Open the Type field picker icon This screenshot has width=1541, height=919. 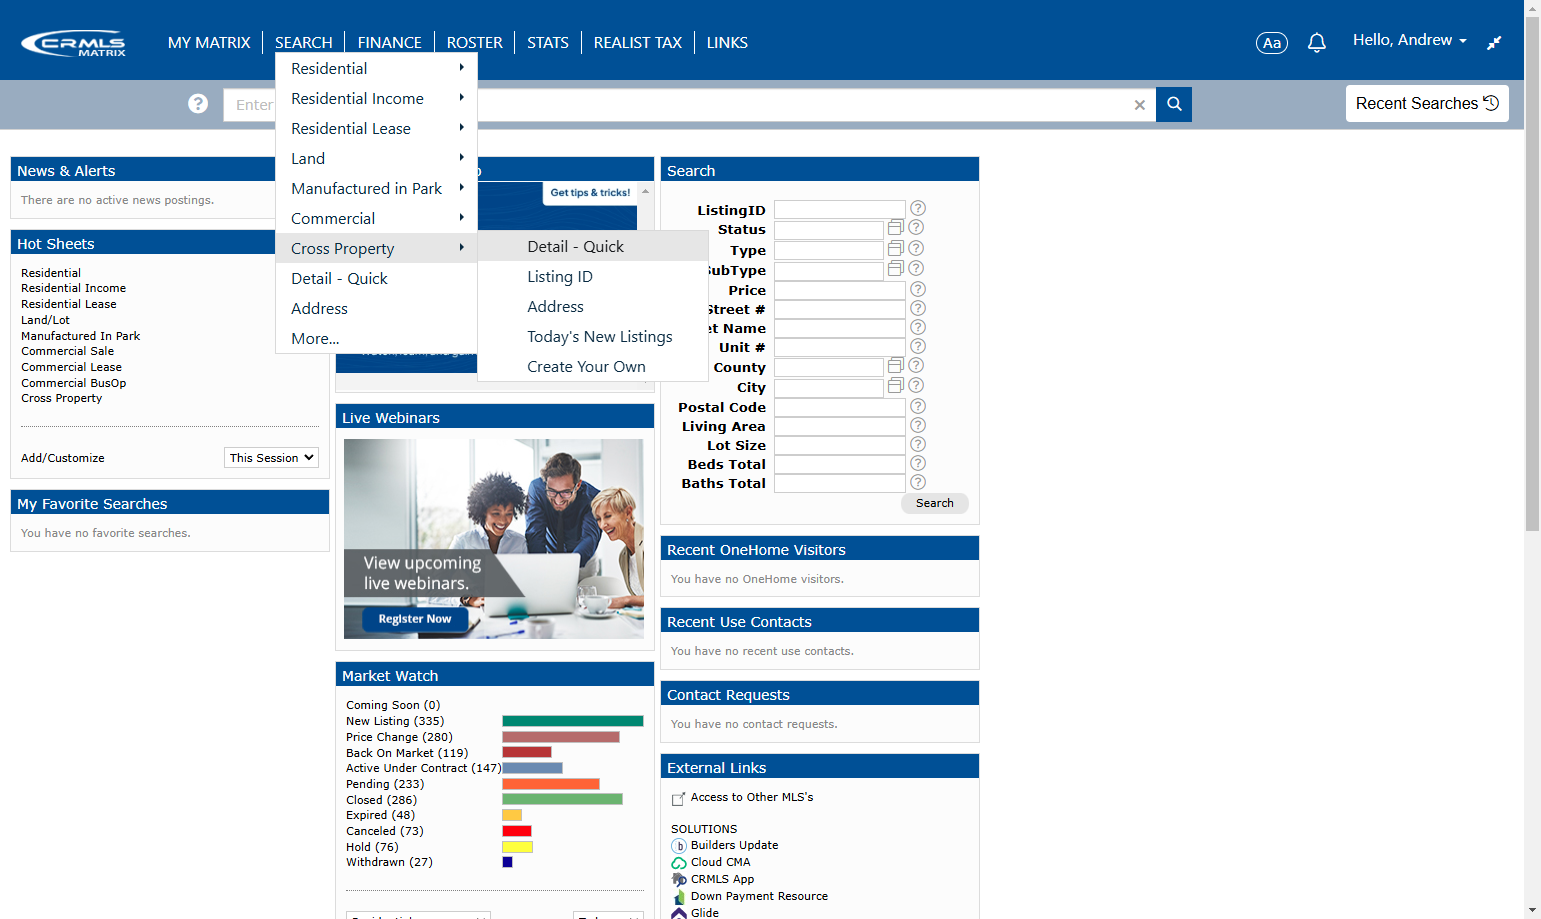[896, 248]
